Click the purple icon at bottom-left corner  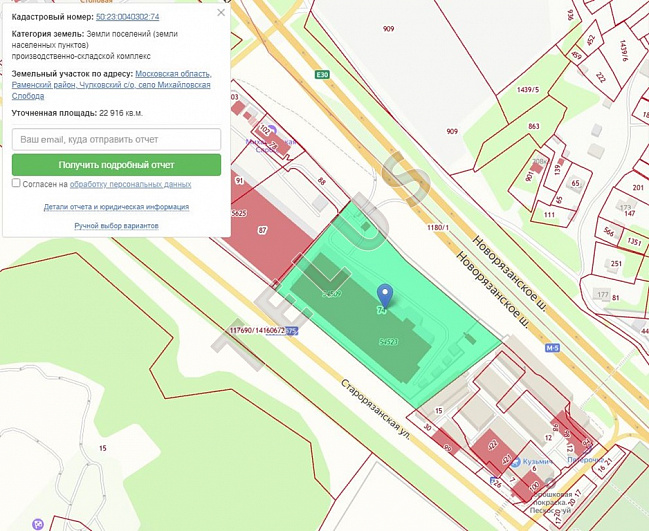coord(38,524)
